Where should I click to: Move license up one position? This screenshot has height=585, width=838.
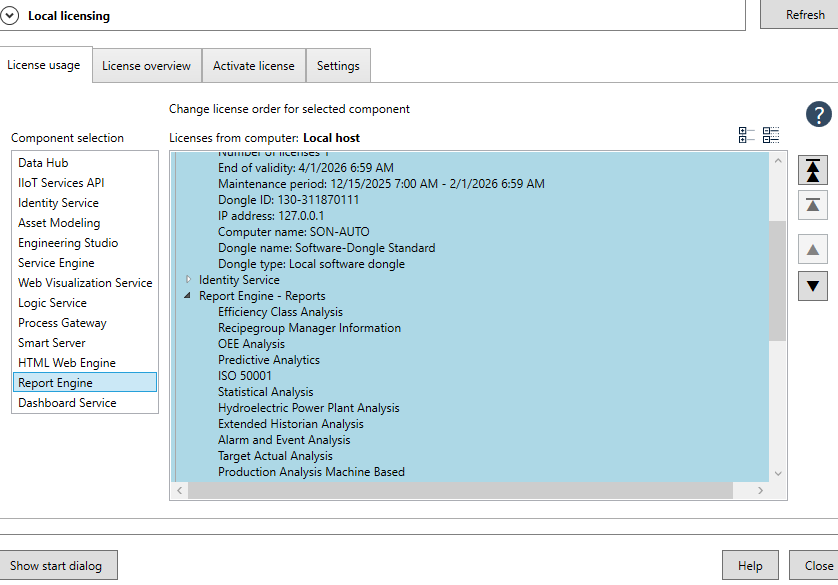(x=813, y=249)
